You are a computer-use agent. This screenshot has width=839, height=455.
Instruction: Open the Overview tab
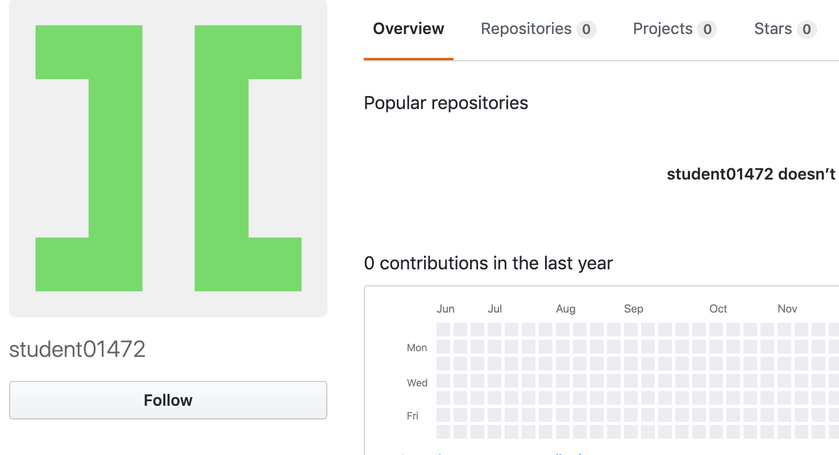(408, 29)
